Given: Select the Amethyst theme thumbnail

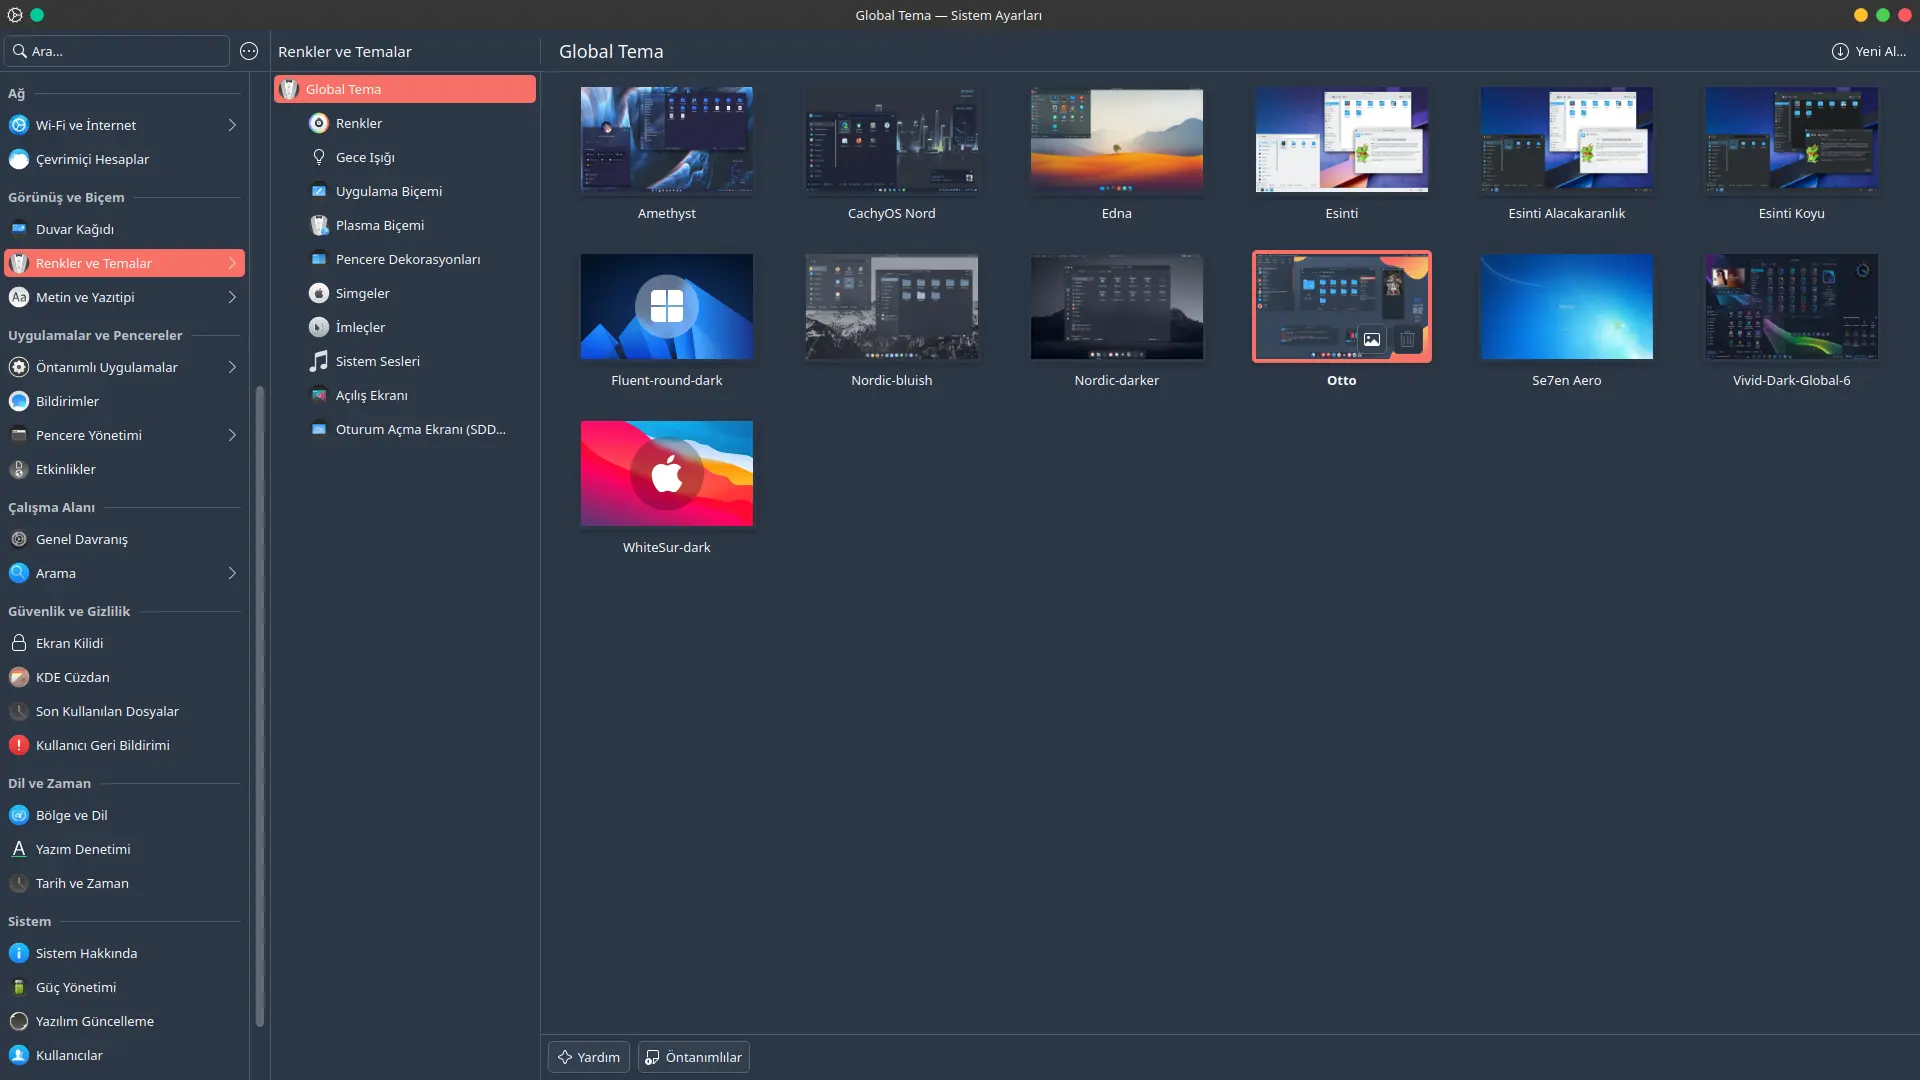Looking at the screenshot, I should click(667, 140).
